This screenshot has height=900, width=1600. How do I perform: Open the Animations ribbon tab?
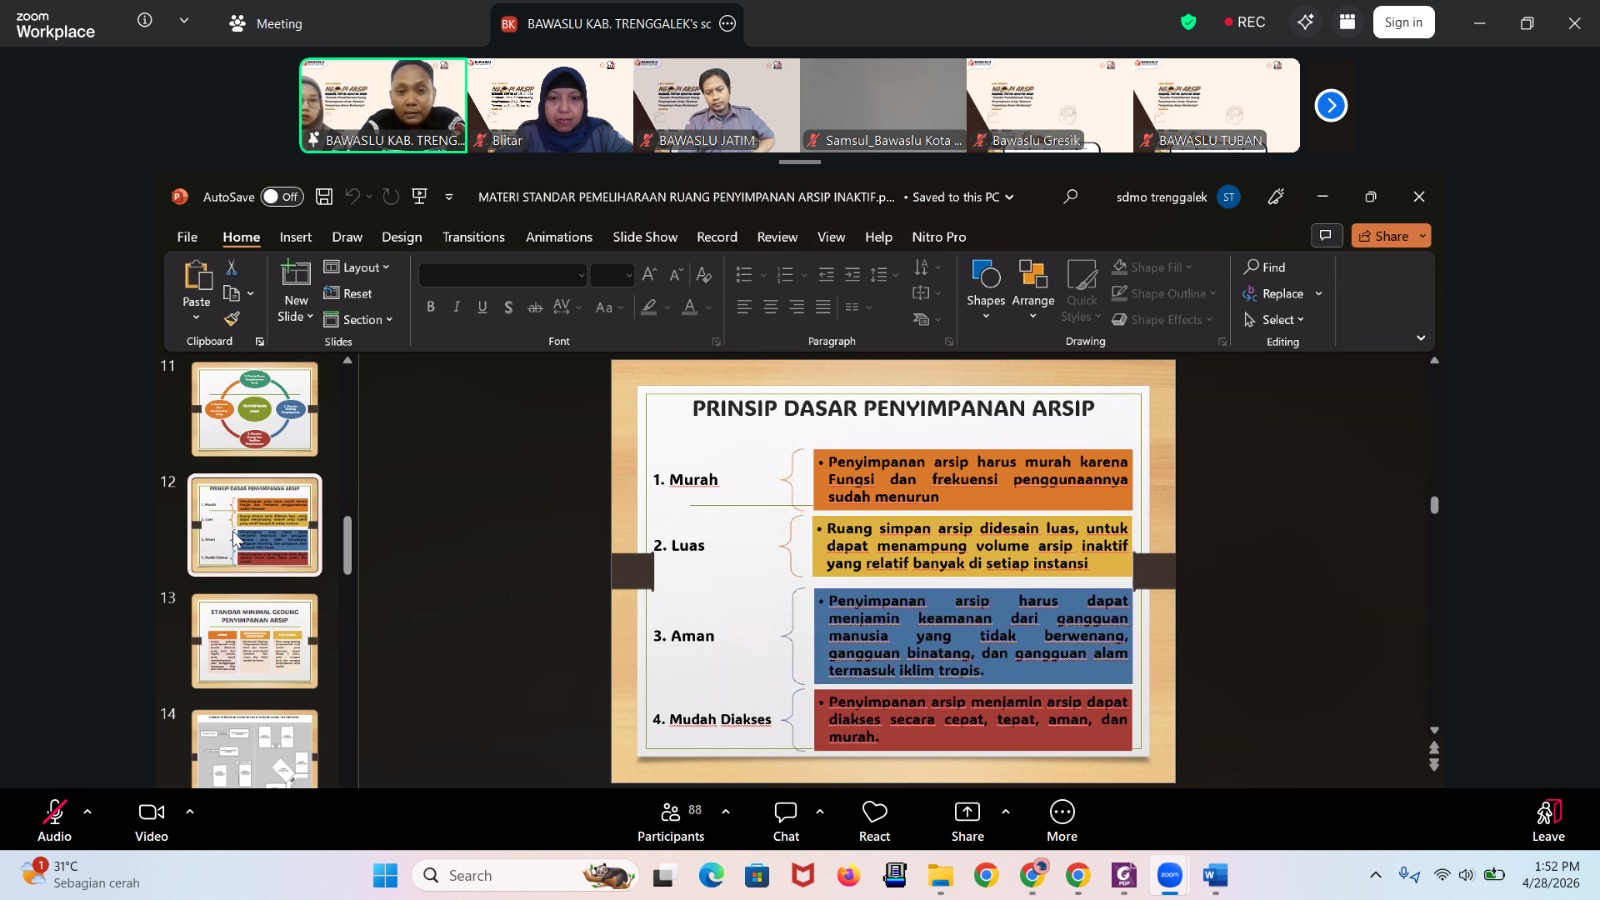pos(557,237)
